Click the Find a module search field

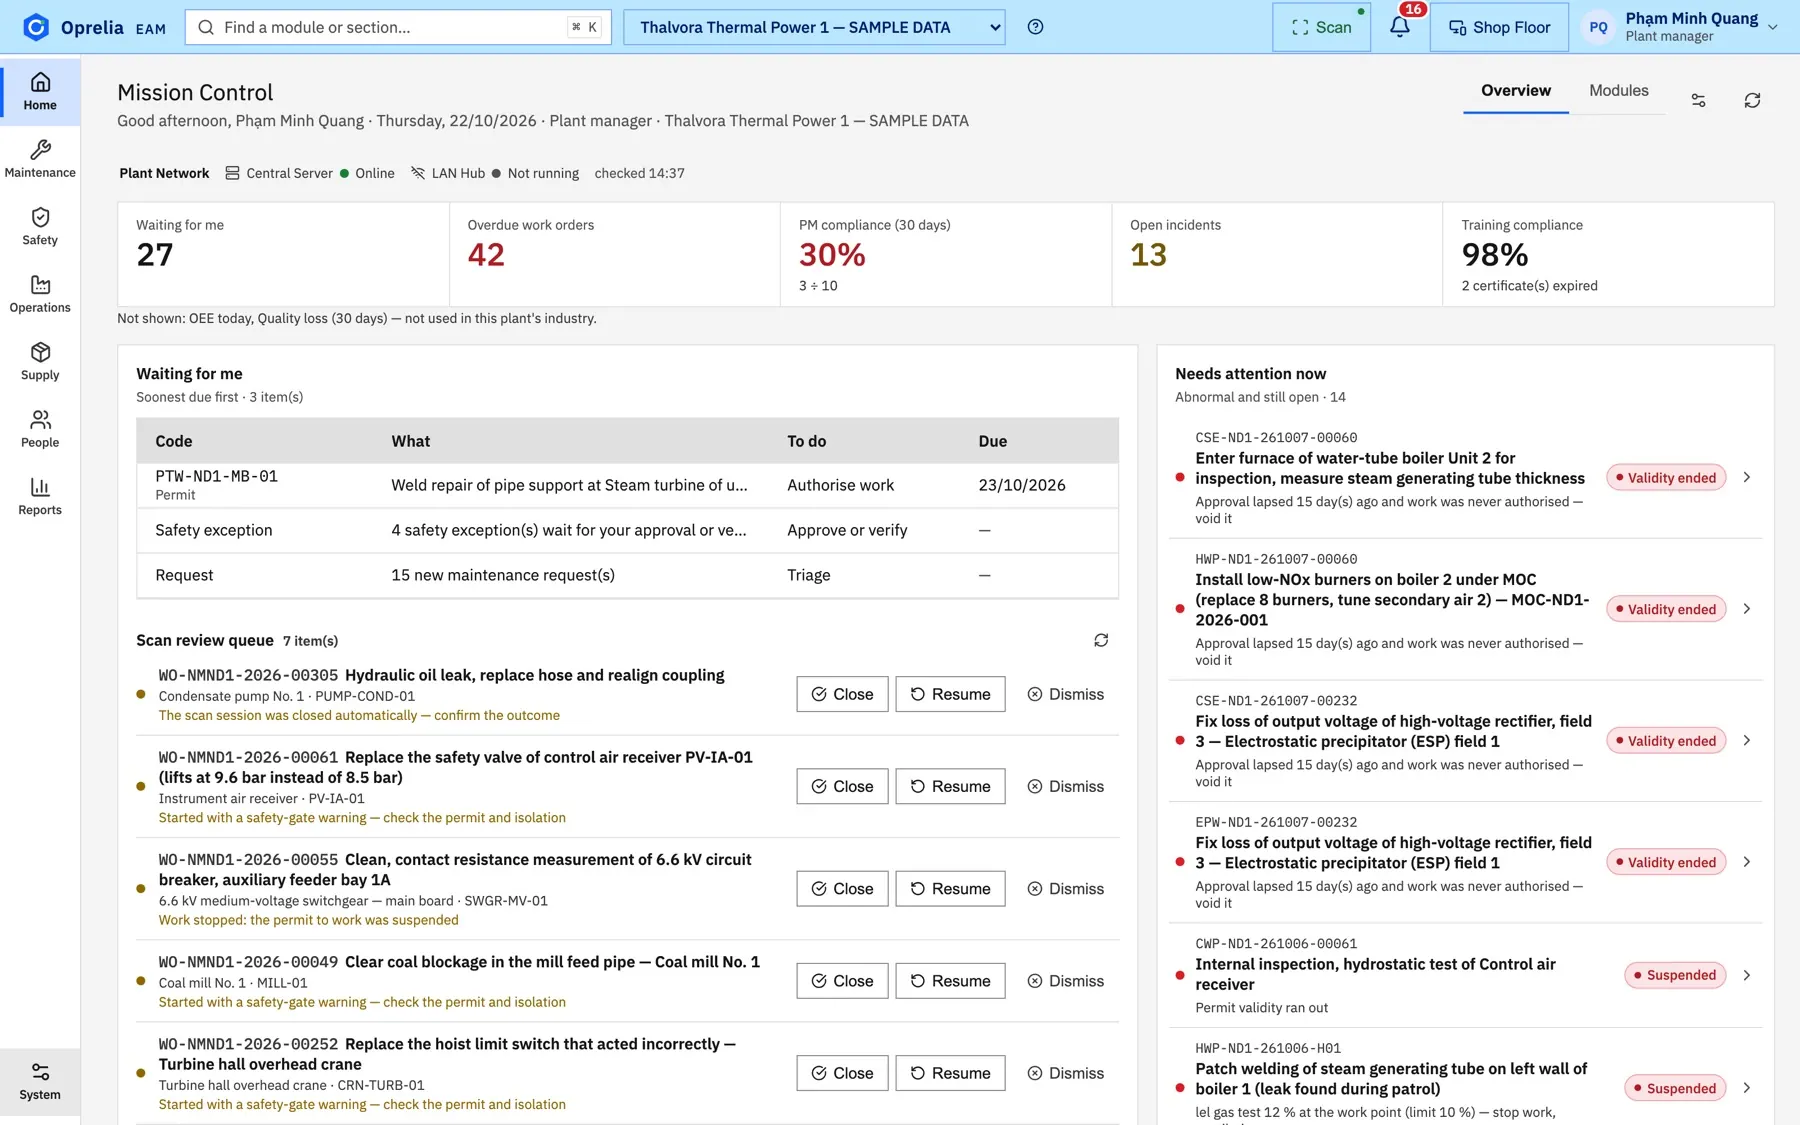[x=398, y=27]
